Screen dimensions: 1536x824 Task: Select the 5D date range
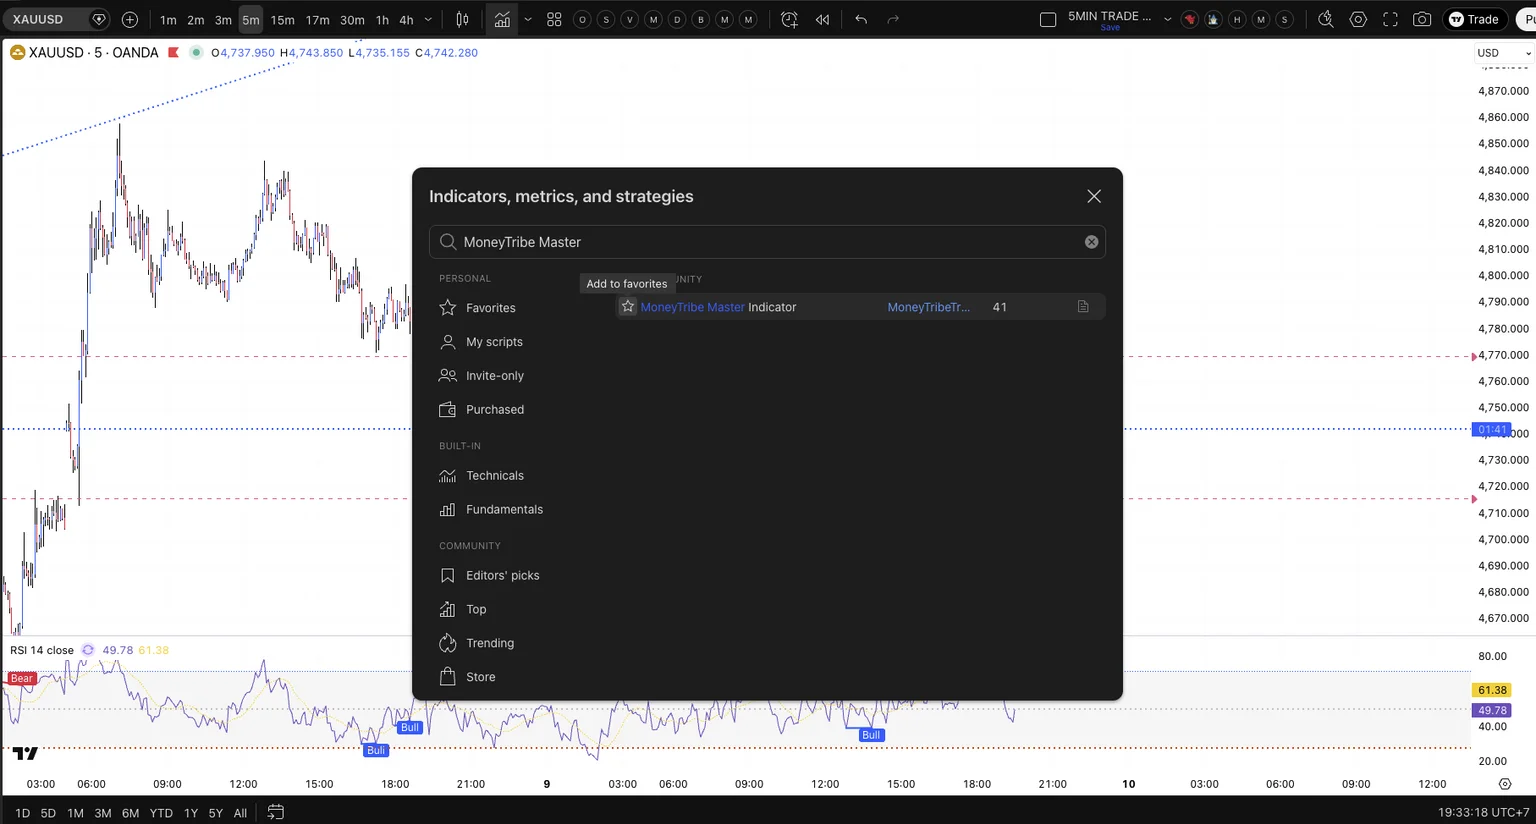click(x=48, y=813)
